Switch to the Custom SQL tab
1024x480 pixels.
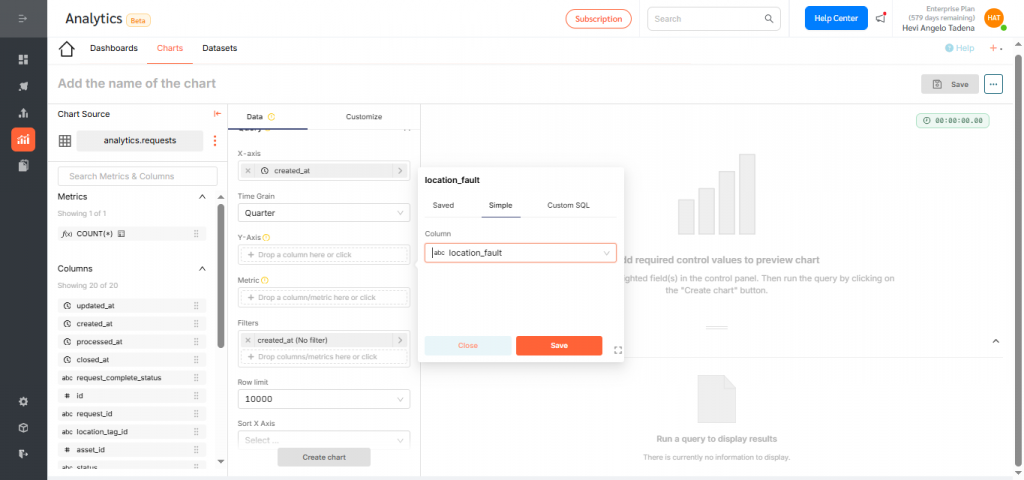pos(568,205)
